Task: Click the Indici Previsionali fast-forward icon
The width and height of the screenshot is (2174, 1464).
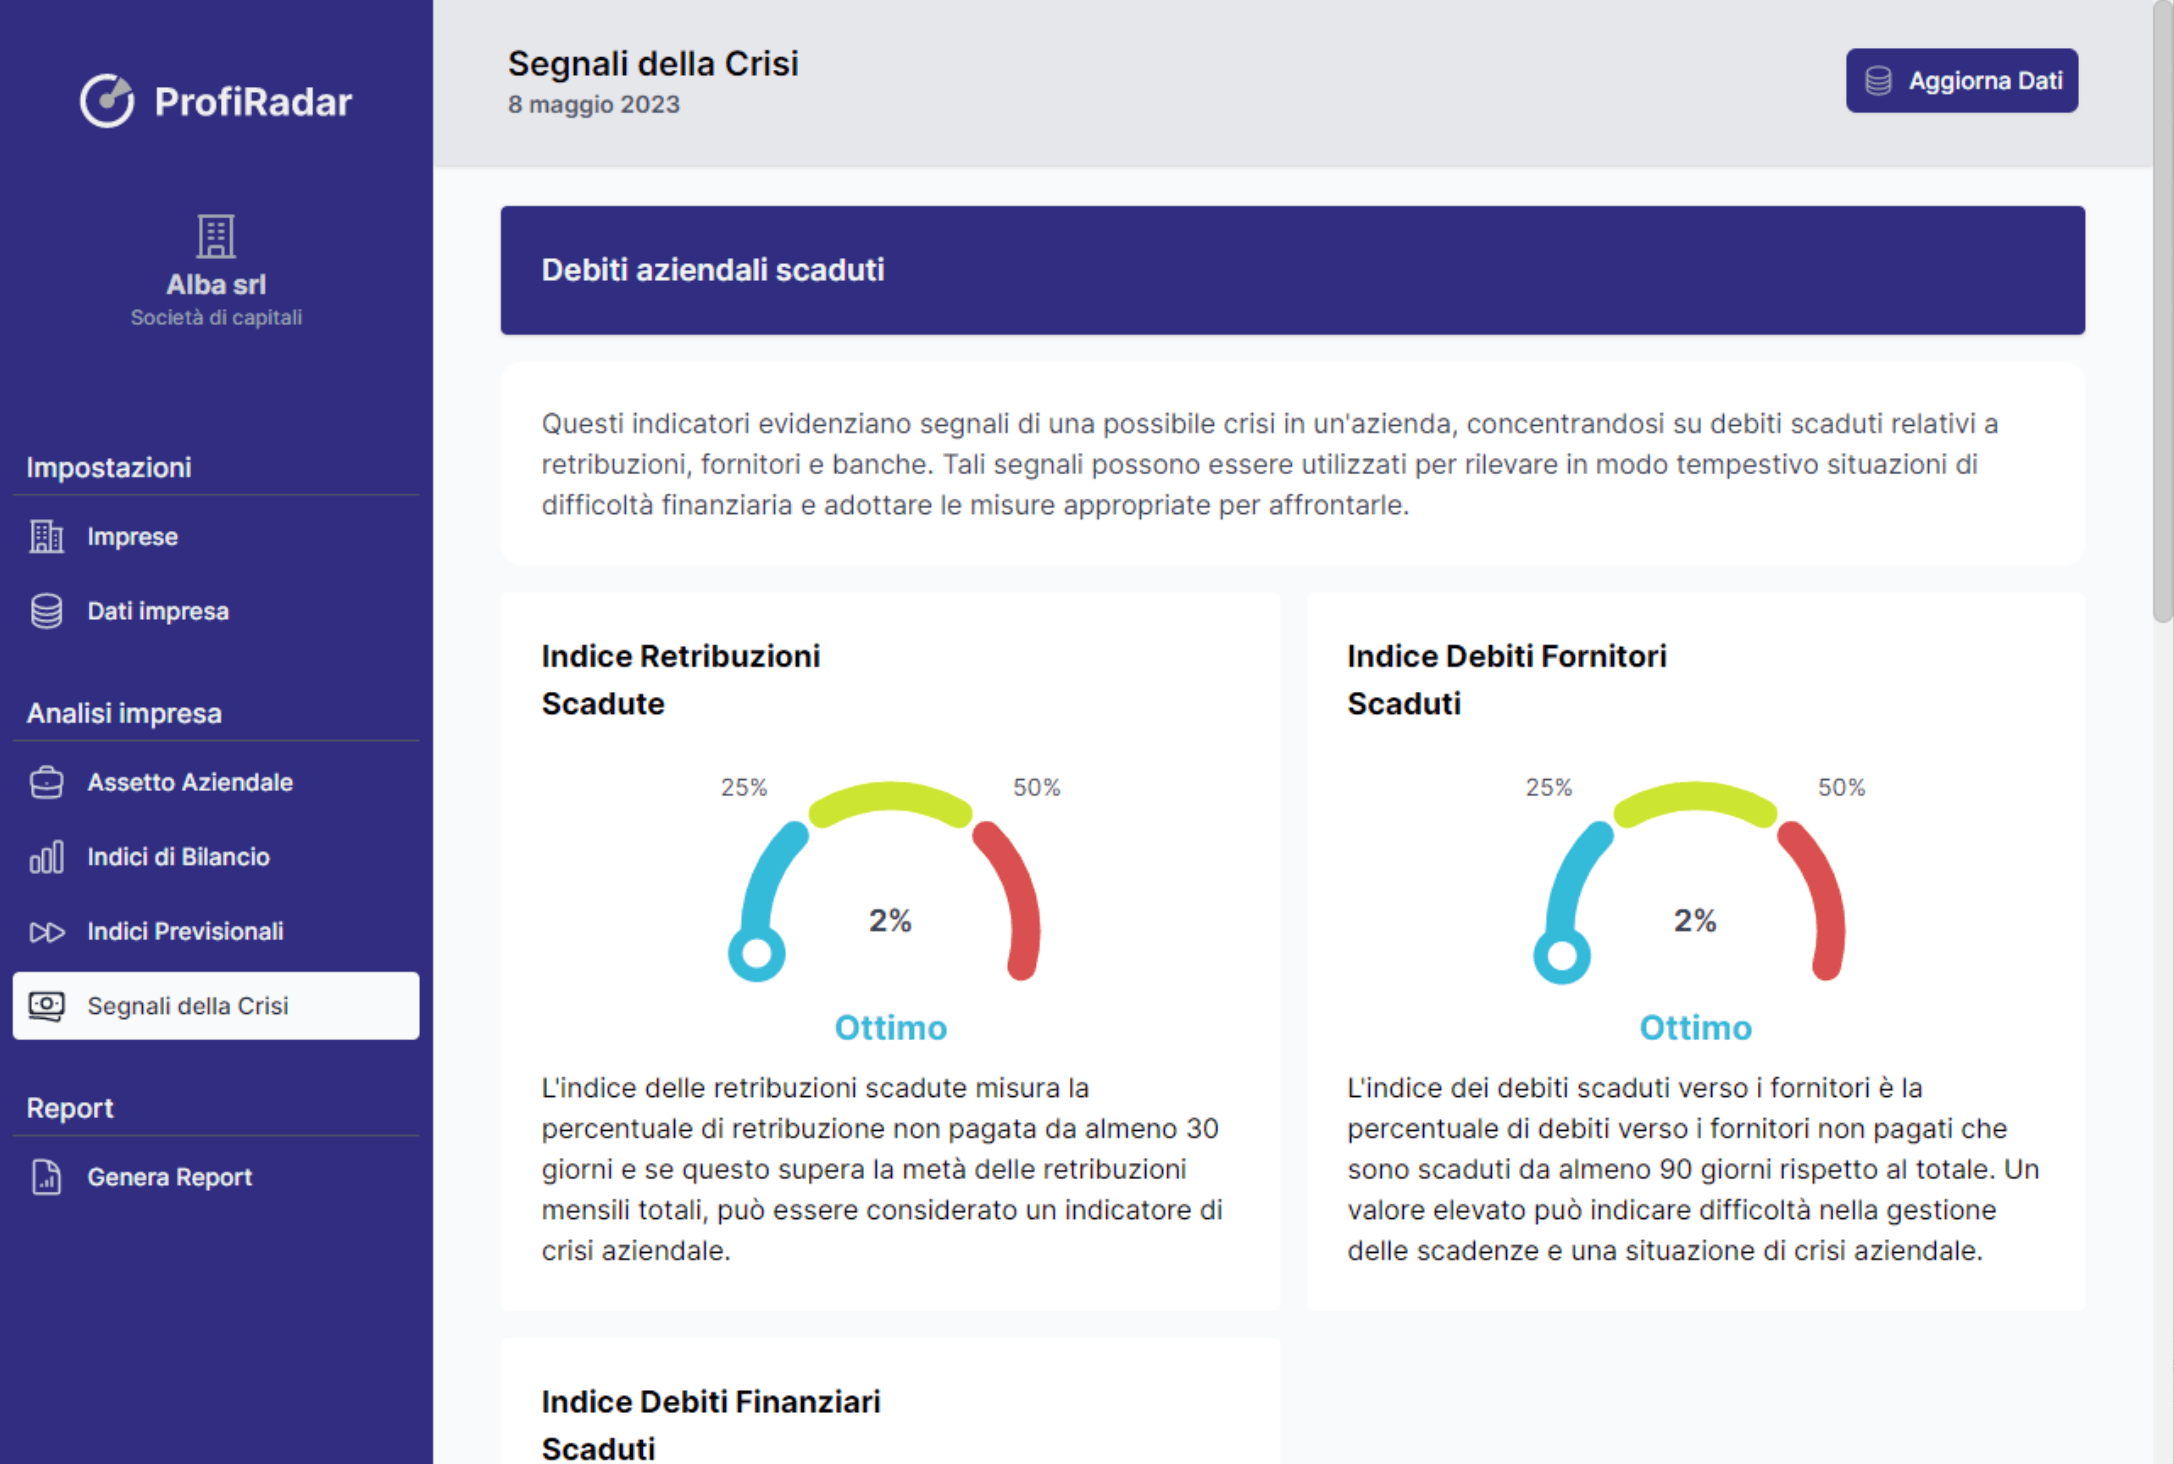Action: click(46, 932)
